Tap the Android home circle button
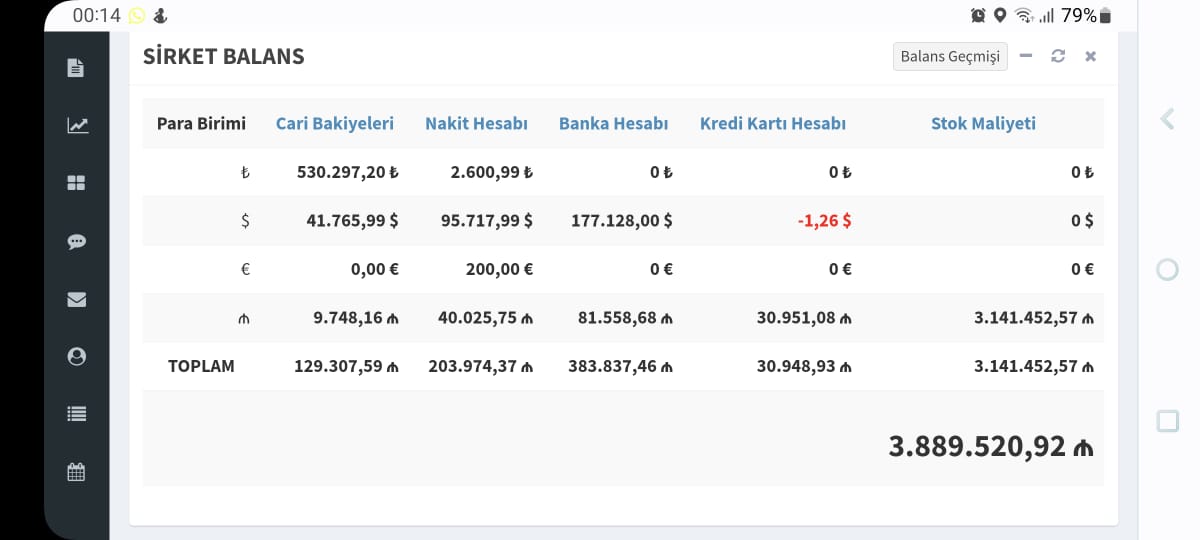Image resolution: width=1200 pixels, height=540 pixels. tap(1167, 270)
